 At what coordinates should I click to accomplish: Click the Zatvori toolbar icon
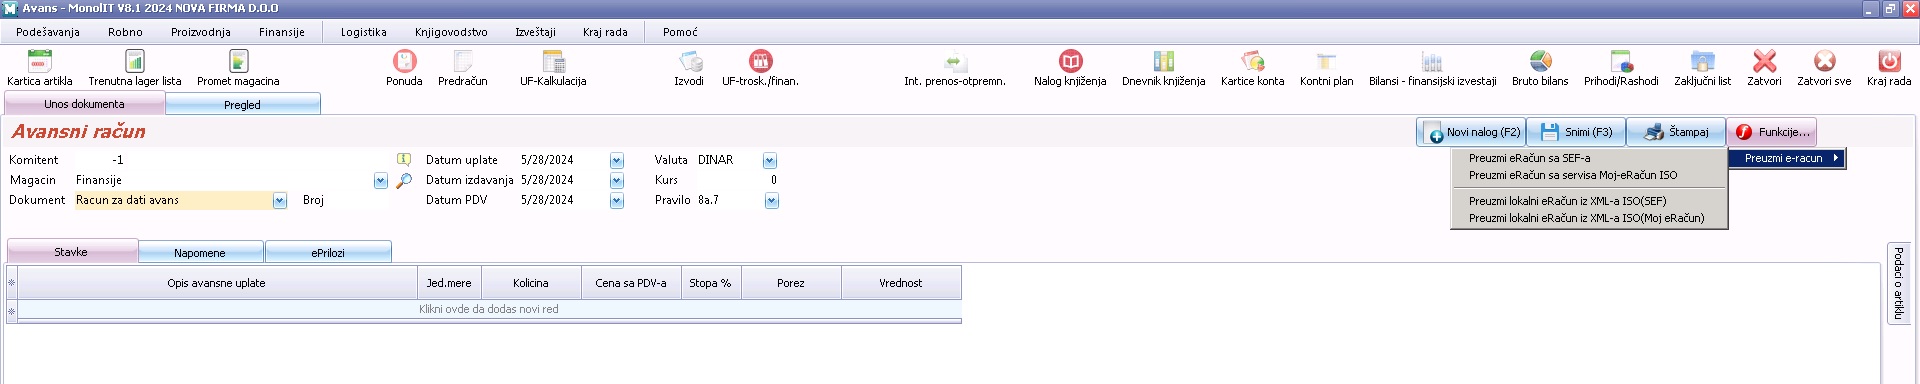pos(1764,62)
